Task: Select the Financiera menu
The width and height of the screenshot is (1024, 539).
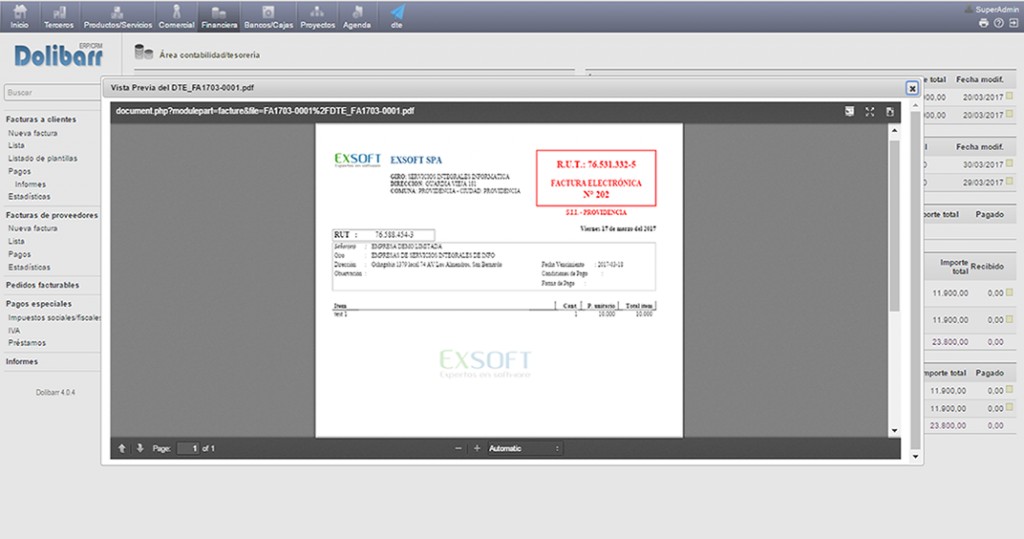Action: point(219,16)
